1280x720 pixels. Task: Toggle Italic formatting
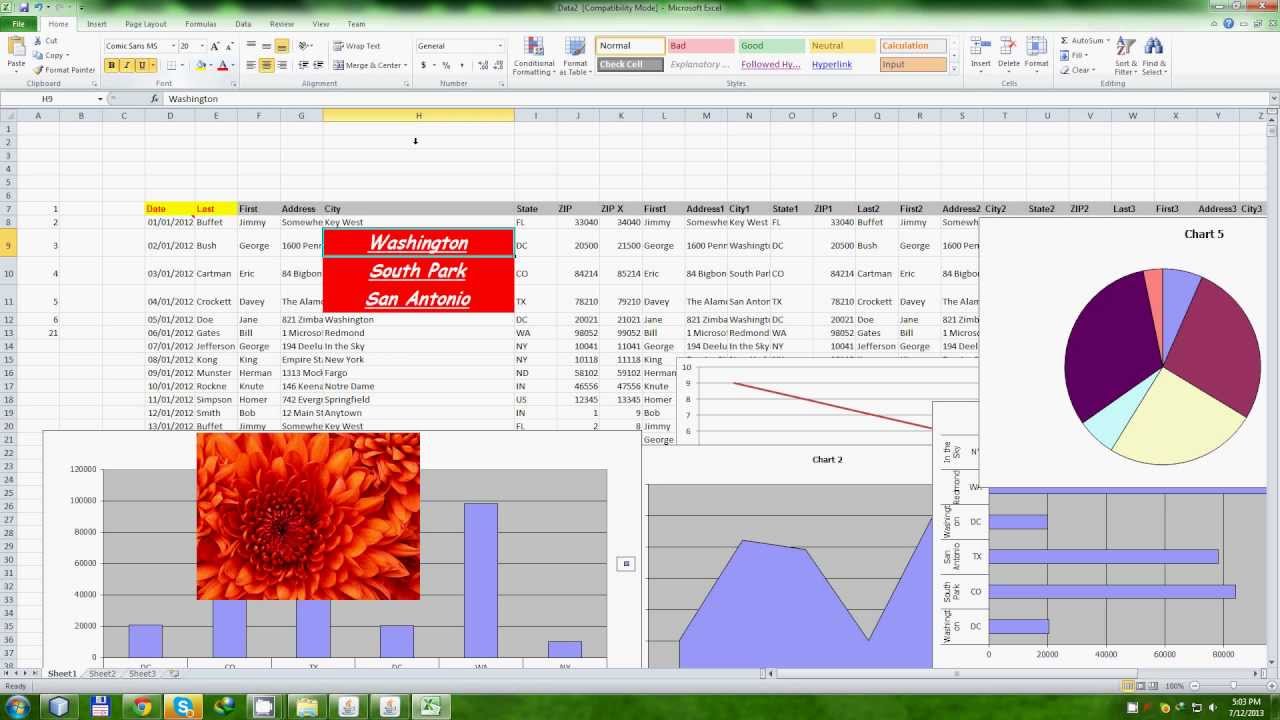[x=126, y=65]
